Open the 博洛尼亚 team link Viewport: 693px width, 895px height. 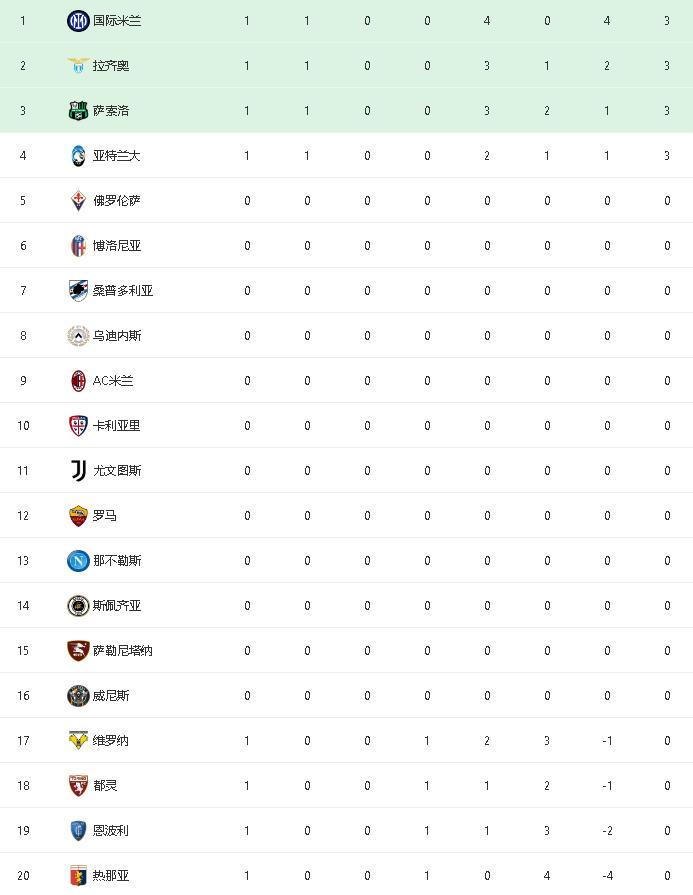click(117, 246)
